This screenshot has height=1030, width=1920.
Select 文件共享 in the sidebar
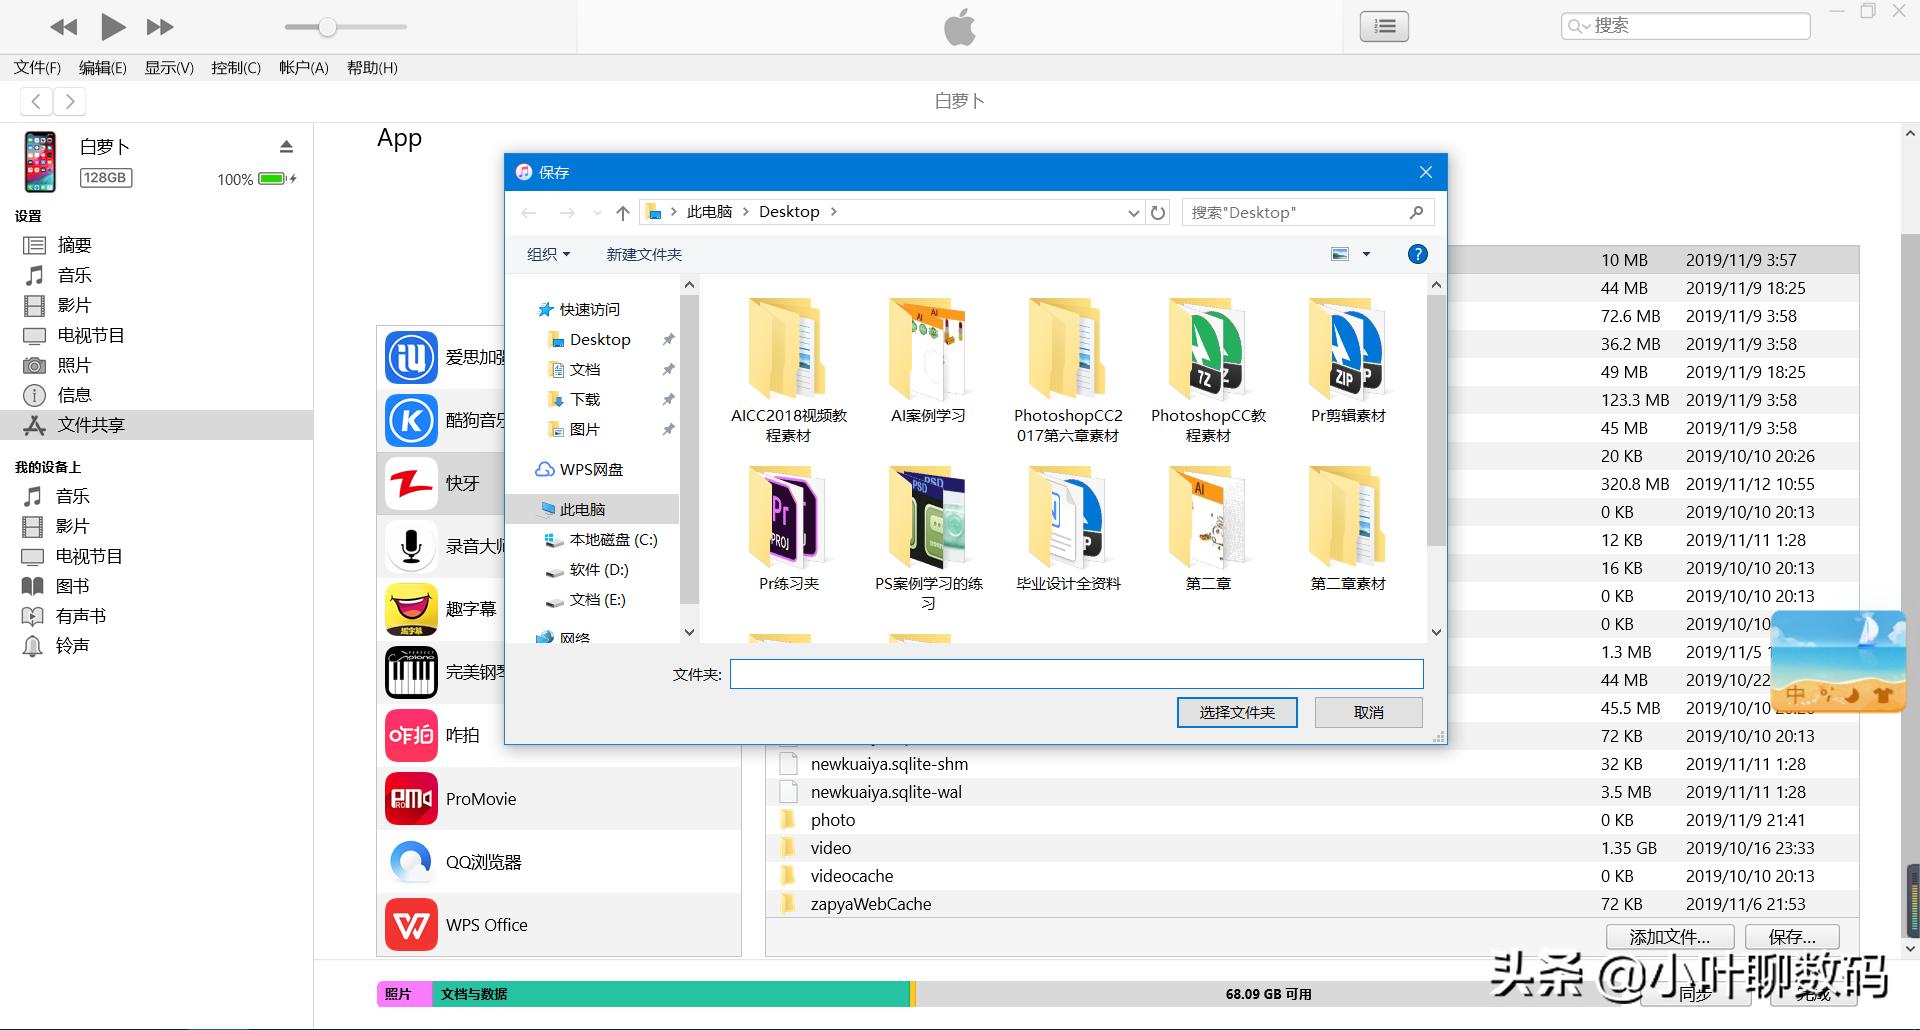click(157, 425)
